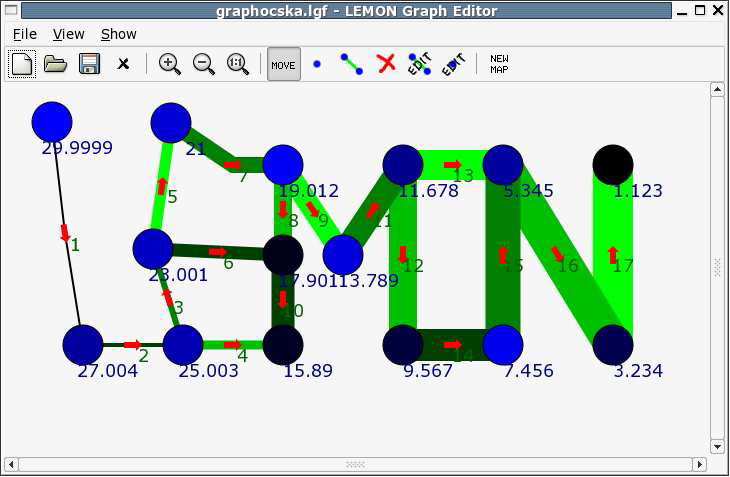The image size is (730, 477).
Task: Open the File menu
Action: click(24, 34)
